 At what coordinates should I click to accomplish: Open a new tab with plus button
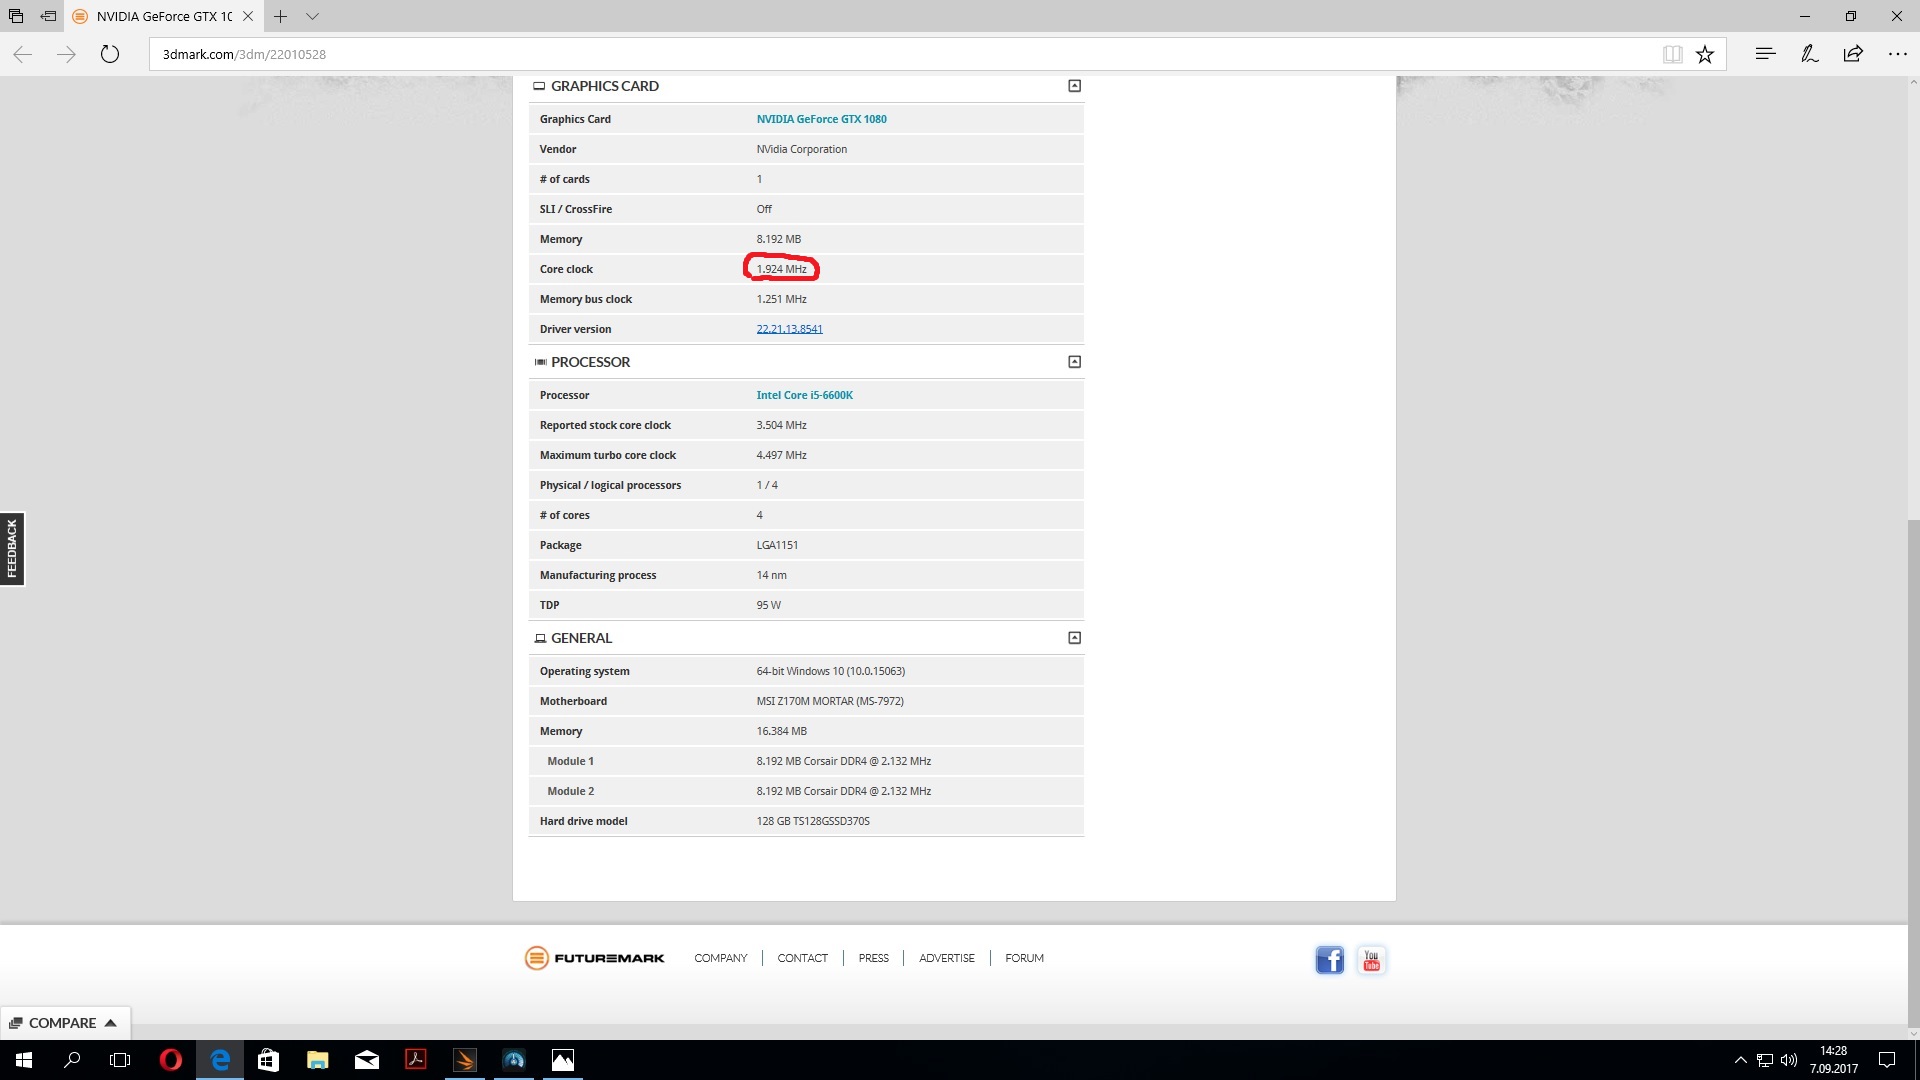[x=281, y=16]
